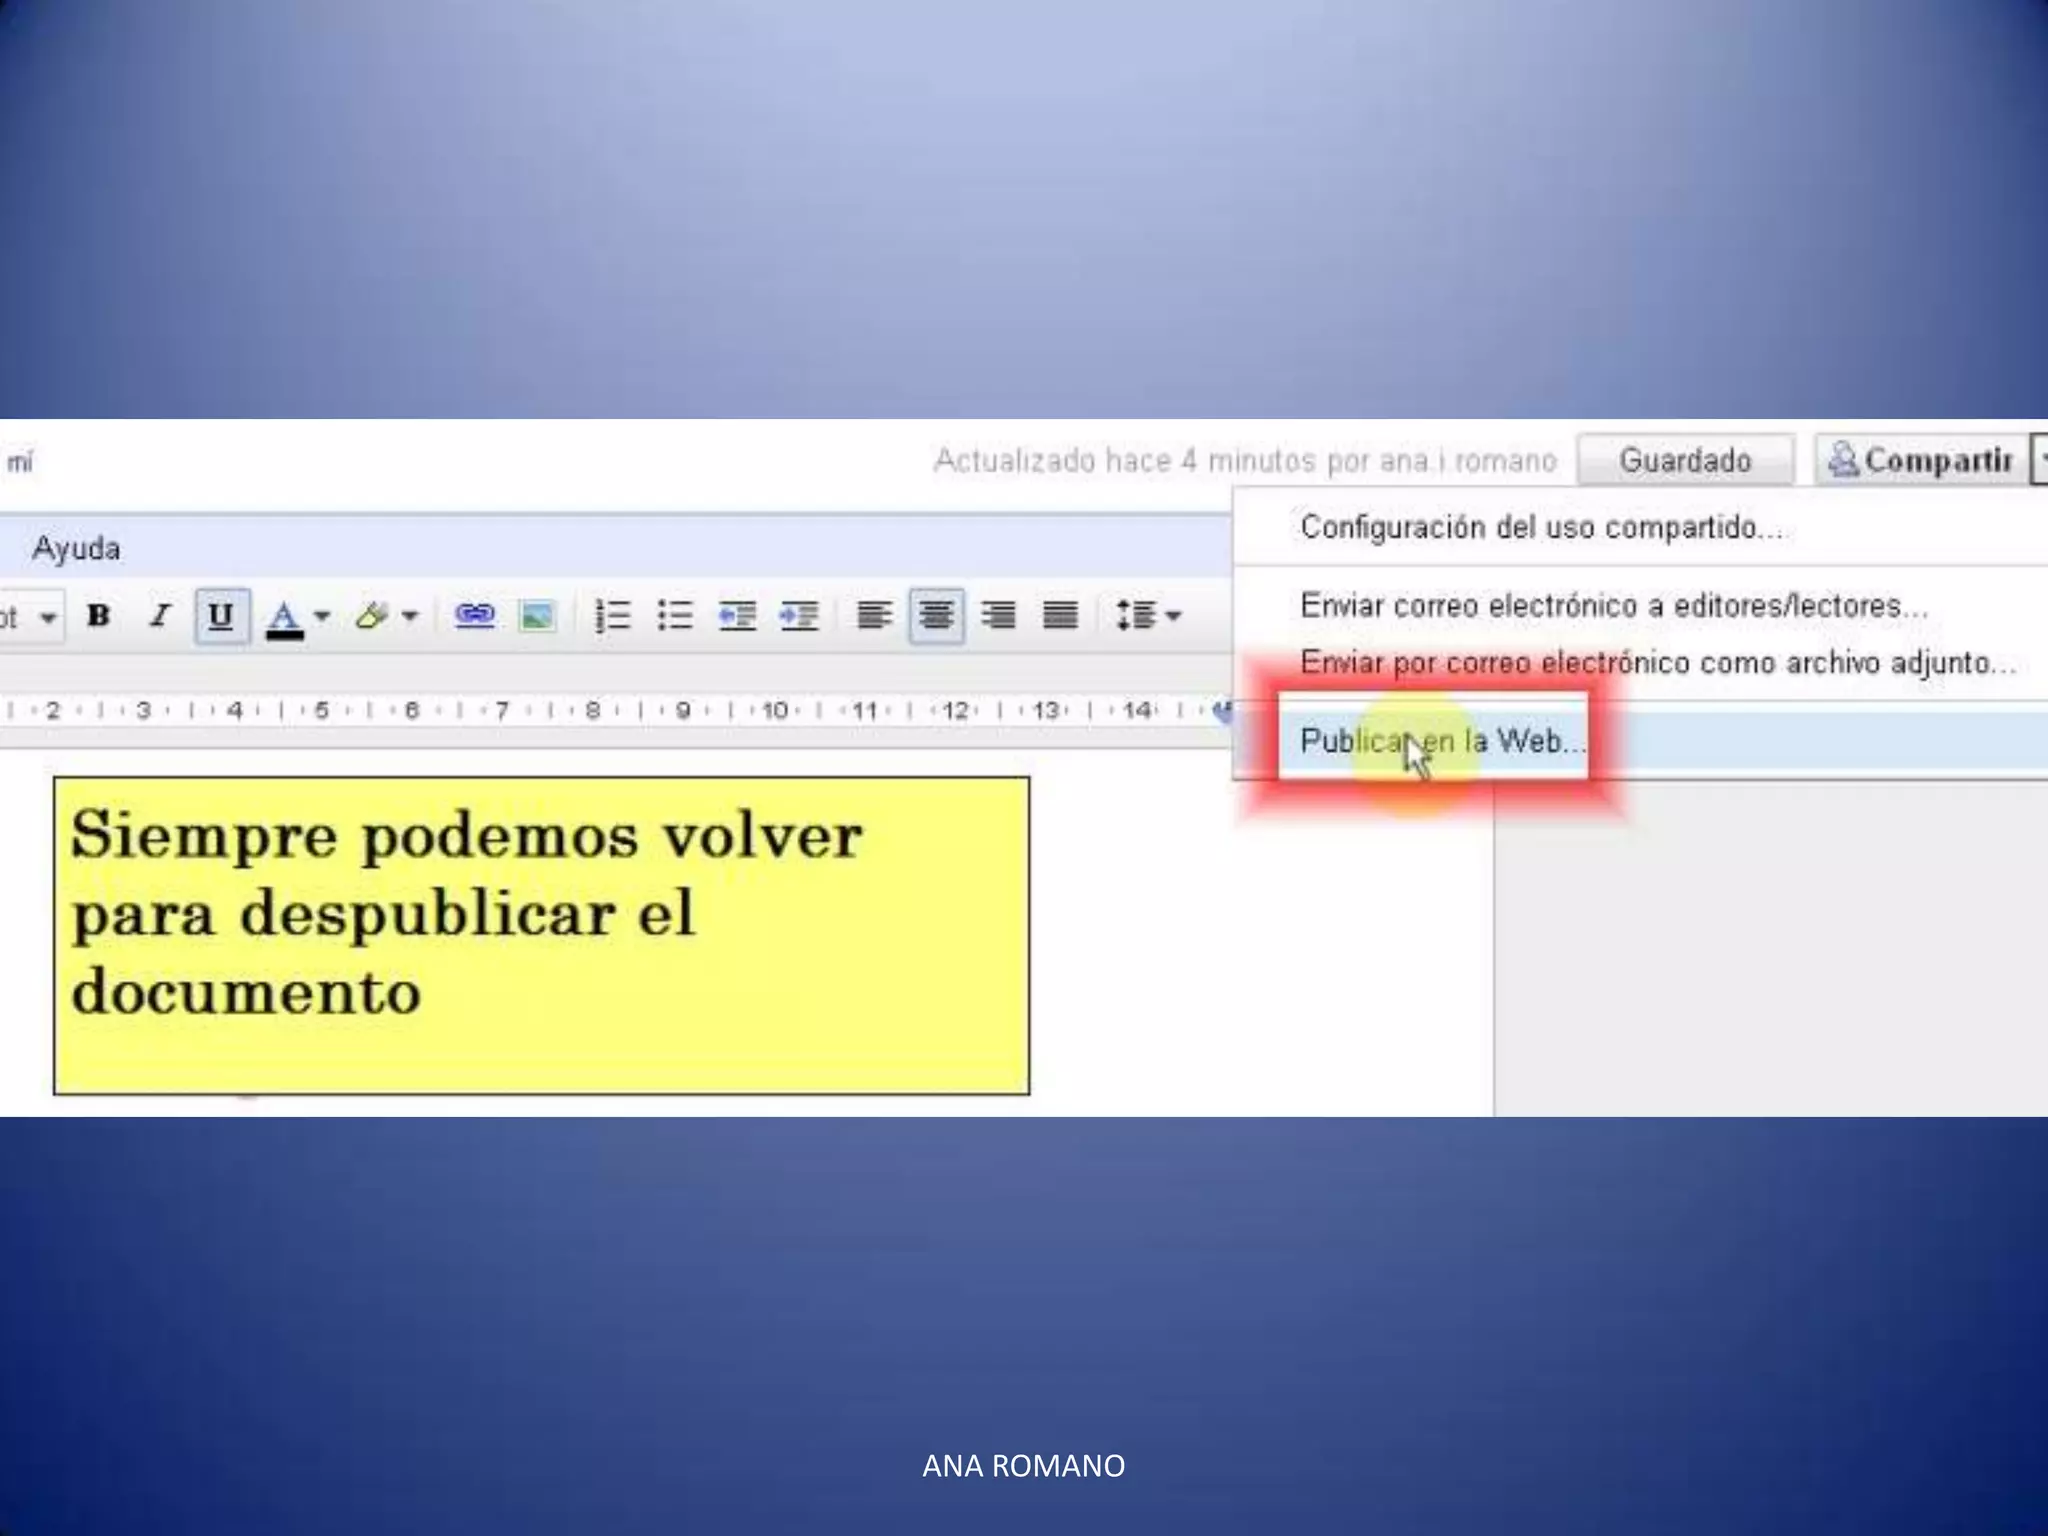
Task: Toggle italic formatting
Action: point(160,615)
